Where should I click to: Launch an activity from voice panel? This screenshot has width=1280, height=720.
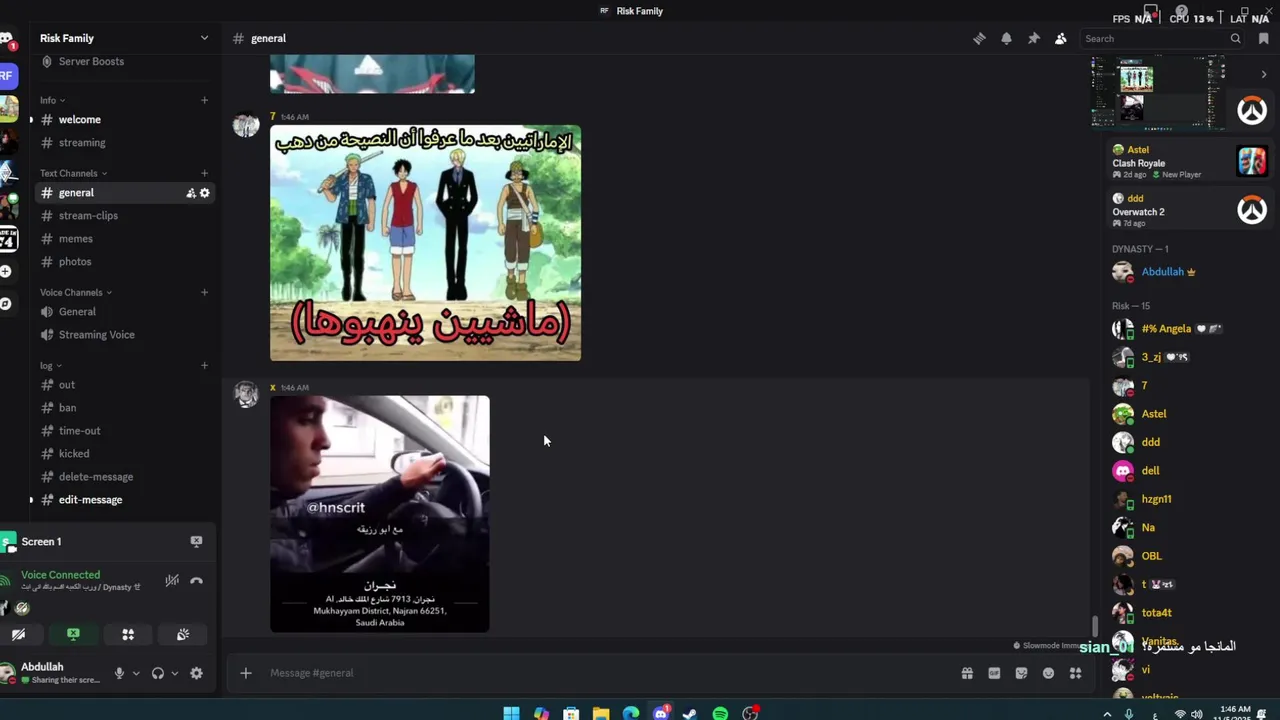click(x=128, y=634)
